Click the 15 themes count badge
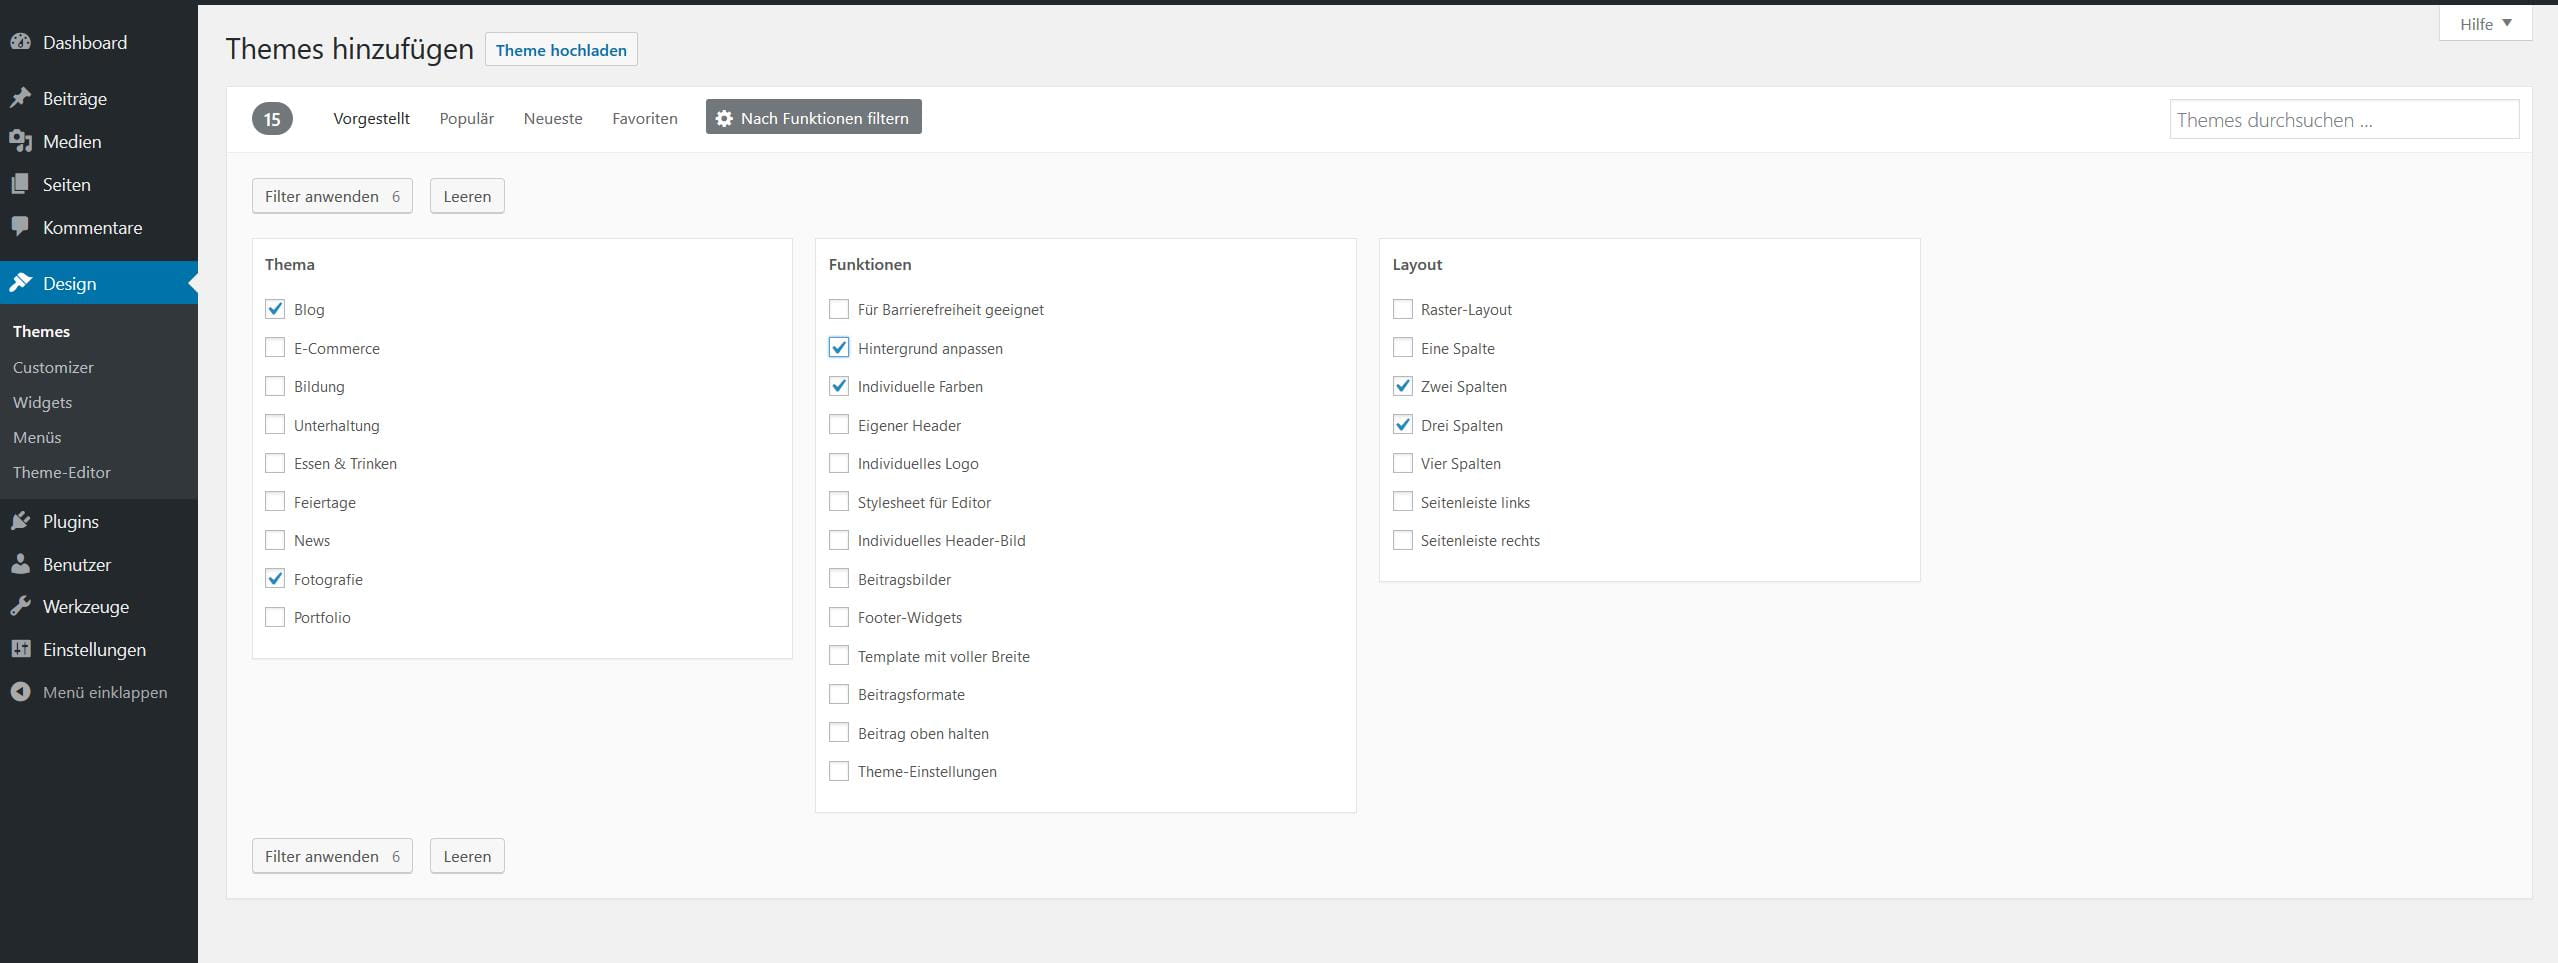 (x=272, y=119)
